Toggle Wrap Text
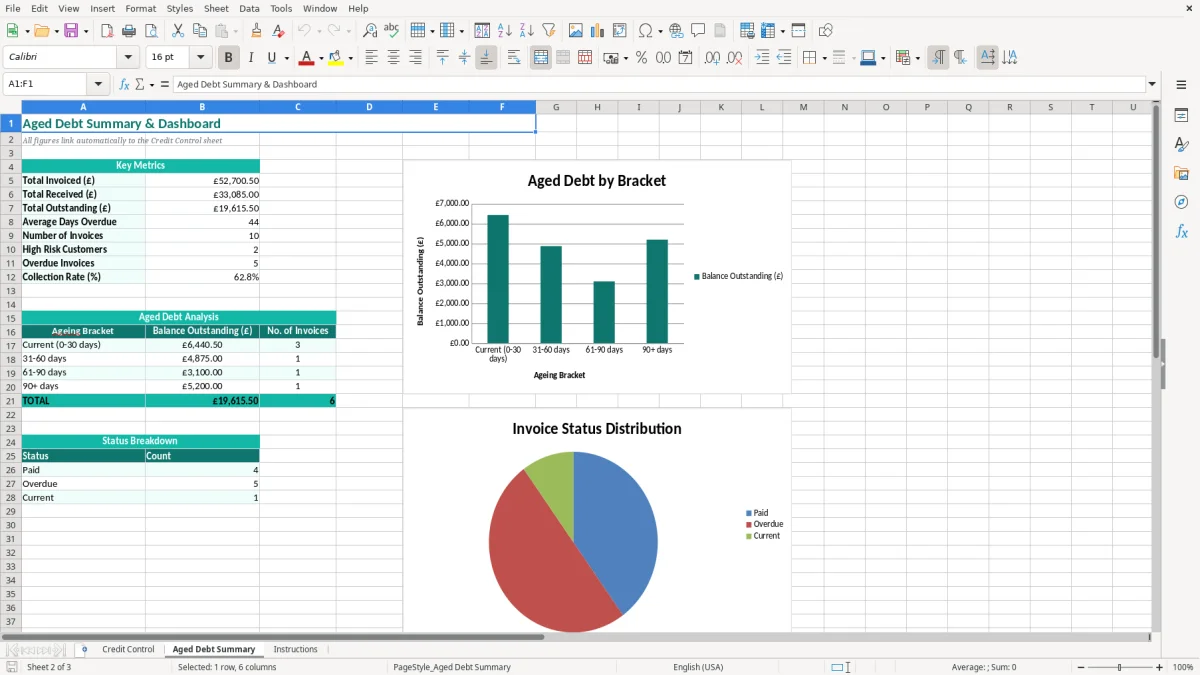This screenshot has width=1200, height=675. (x=514, y=58)
